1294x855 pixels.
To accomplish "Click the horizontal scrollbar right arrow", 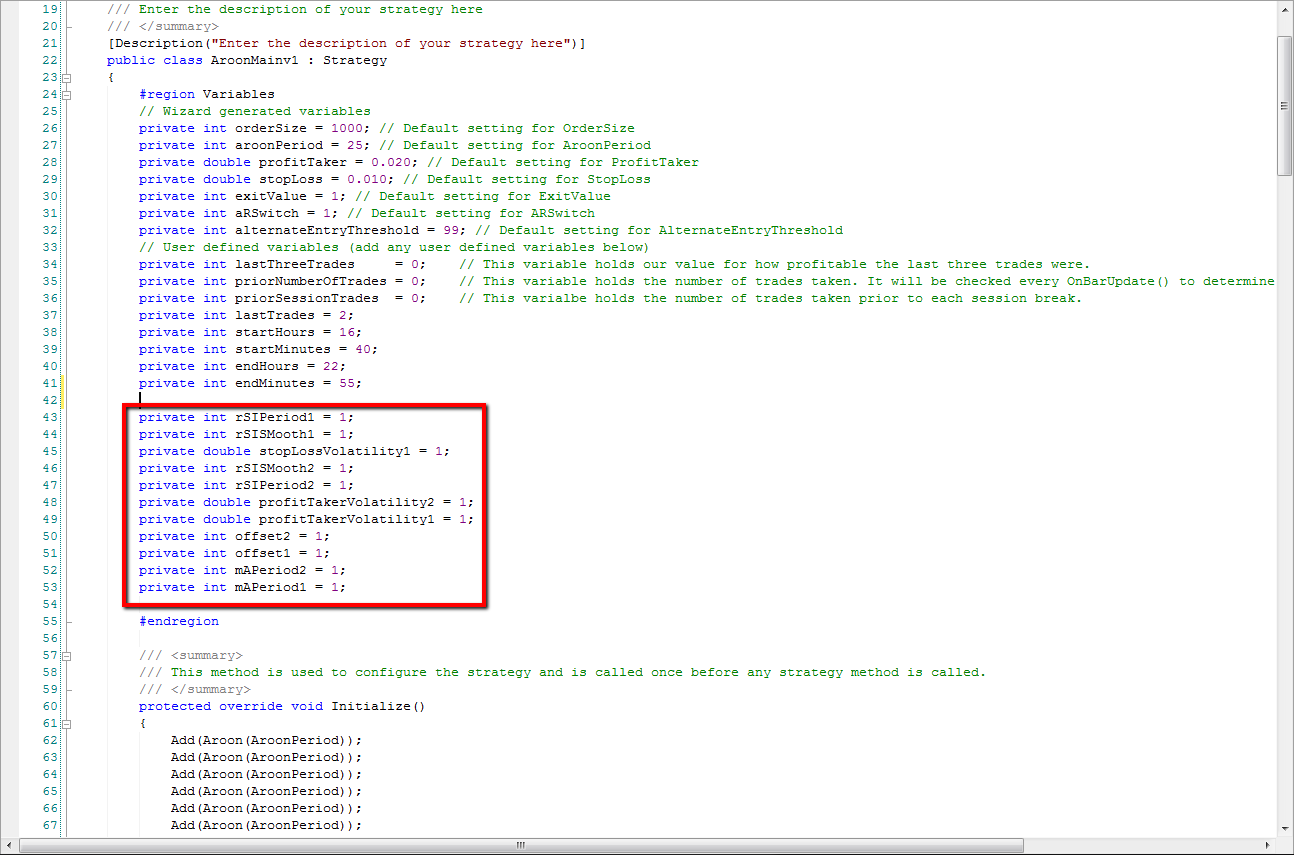I will 1269,845.
